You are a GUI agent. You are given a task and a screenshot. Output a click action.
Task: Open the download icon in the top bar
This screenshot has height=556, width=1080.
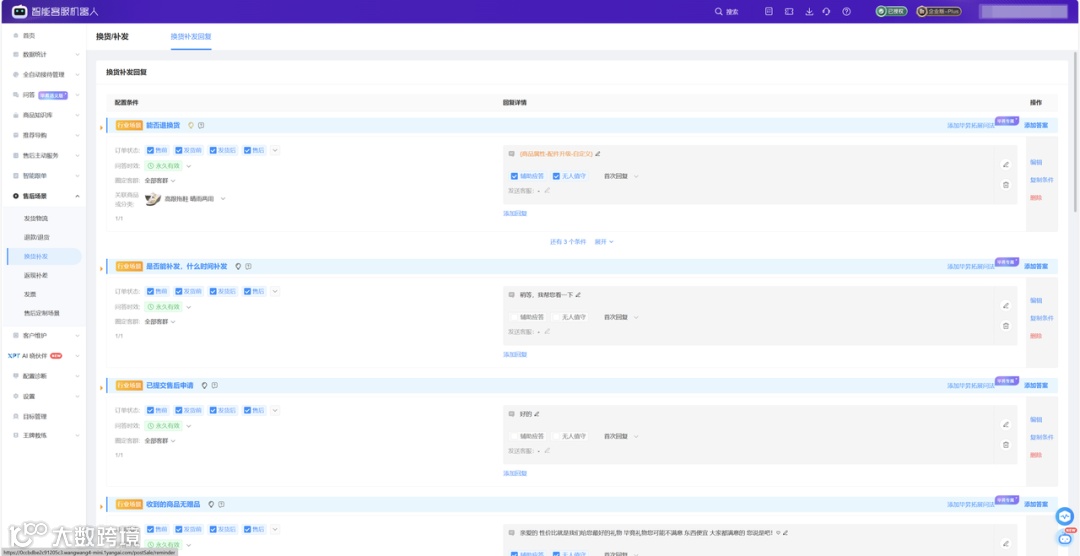[x=809, y=12]
